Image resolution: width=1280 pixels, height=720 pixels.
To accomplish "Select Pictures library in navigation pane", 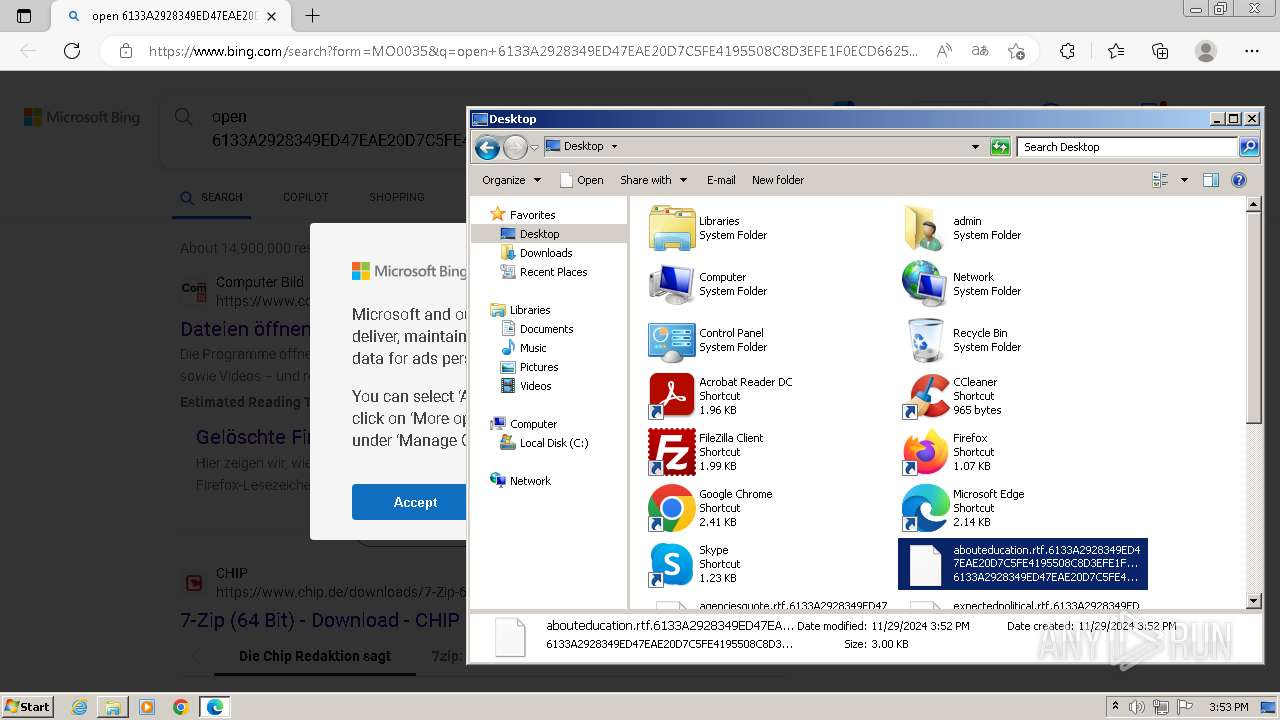I will coord(539,367).
